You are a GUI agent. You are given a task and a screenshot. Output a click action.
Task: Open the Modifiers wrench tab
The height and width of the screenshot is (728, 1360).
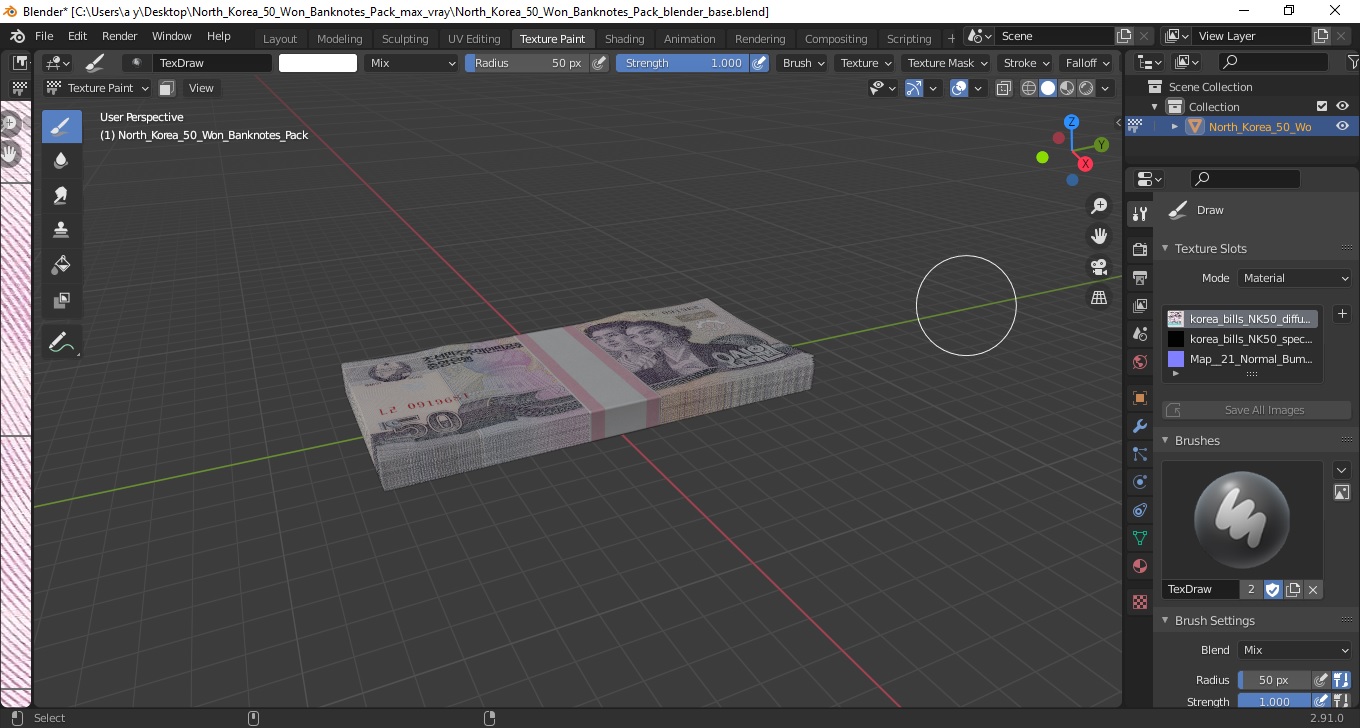click(1139, 426)
